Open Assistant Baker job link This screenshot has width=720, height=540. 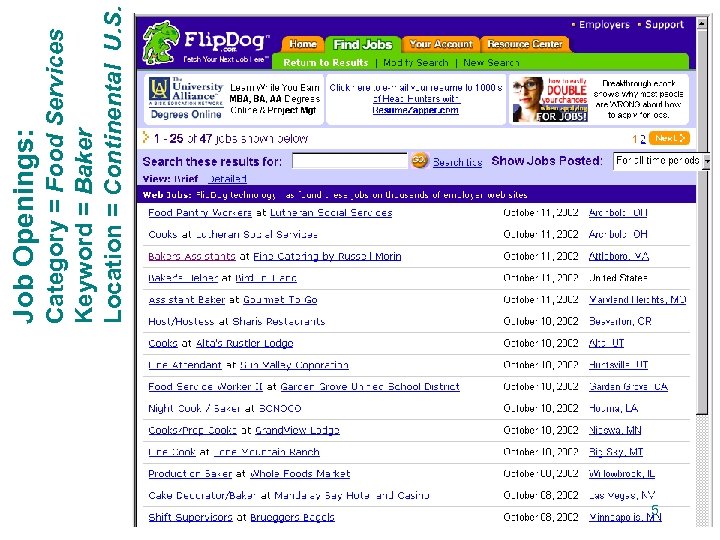pos(186,300)
